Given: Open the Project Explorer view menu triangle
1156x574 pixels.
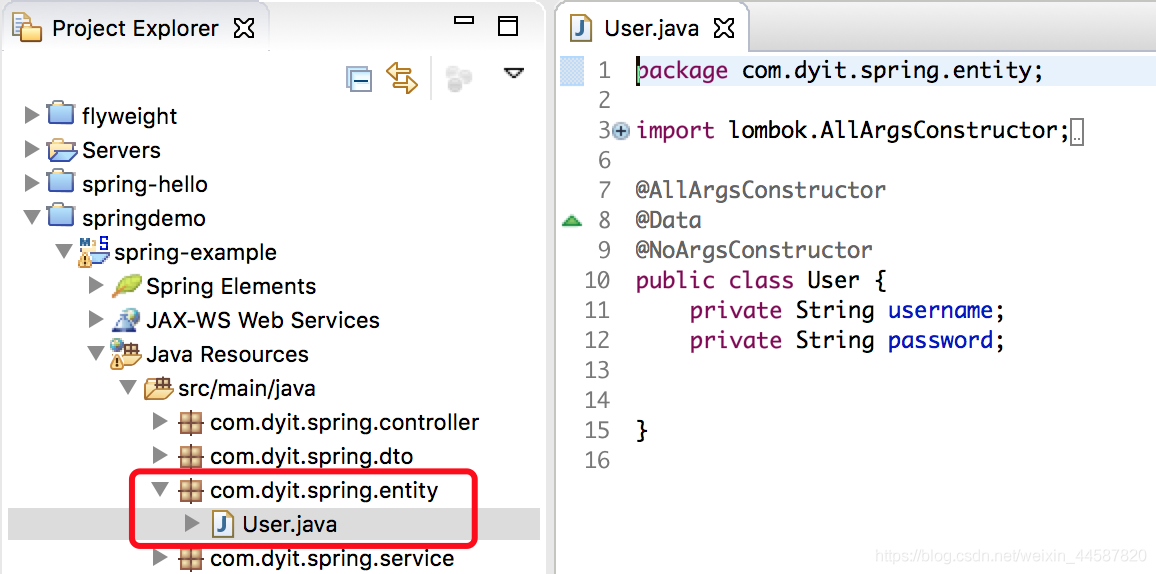Looking at the screenshot, I should (x=513, y=73).
